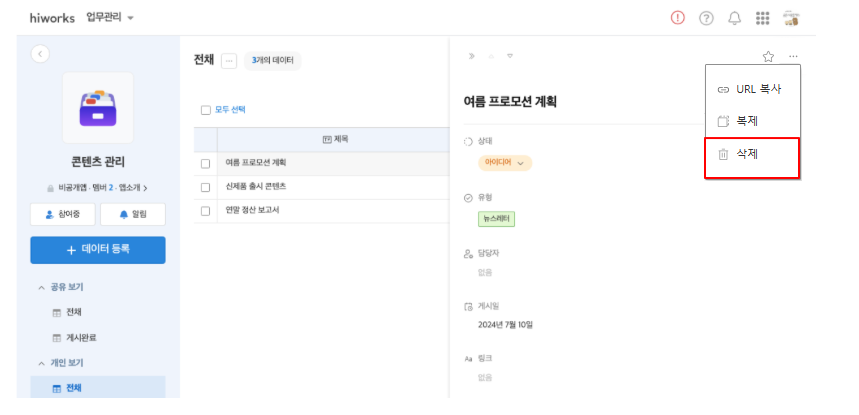The height and width of the screenshot is (415, 859).
Task: Open the notification bell in header
Action: click(734, 18)
